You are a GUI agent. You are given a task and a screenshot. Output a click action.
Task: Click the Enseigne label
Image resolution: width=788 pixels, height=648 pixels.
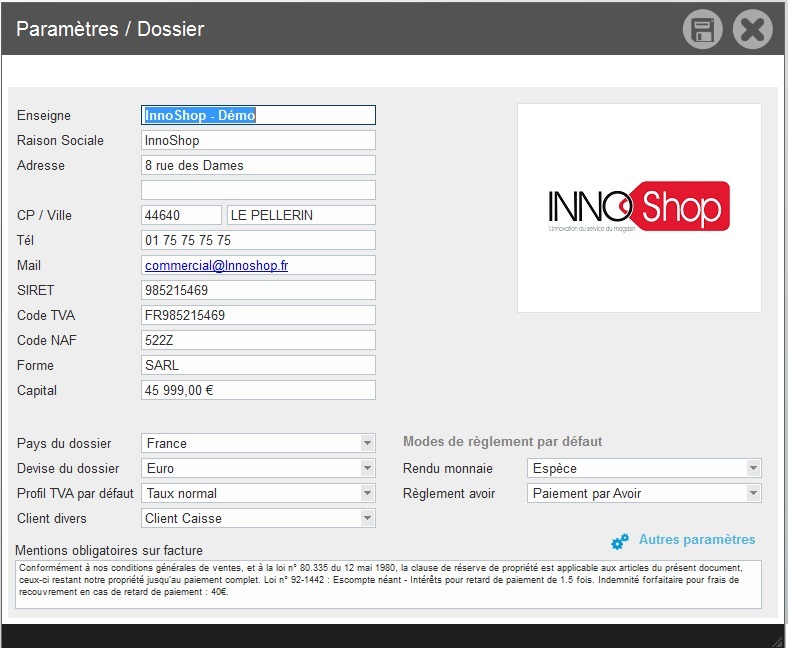(x=44, y=116)
